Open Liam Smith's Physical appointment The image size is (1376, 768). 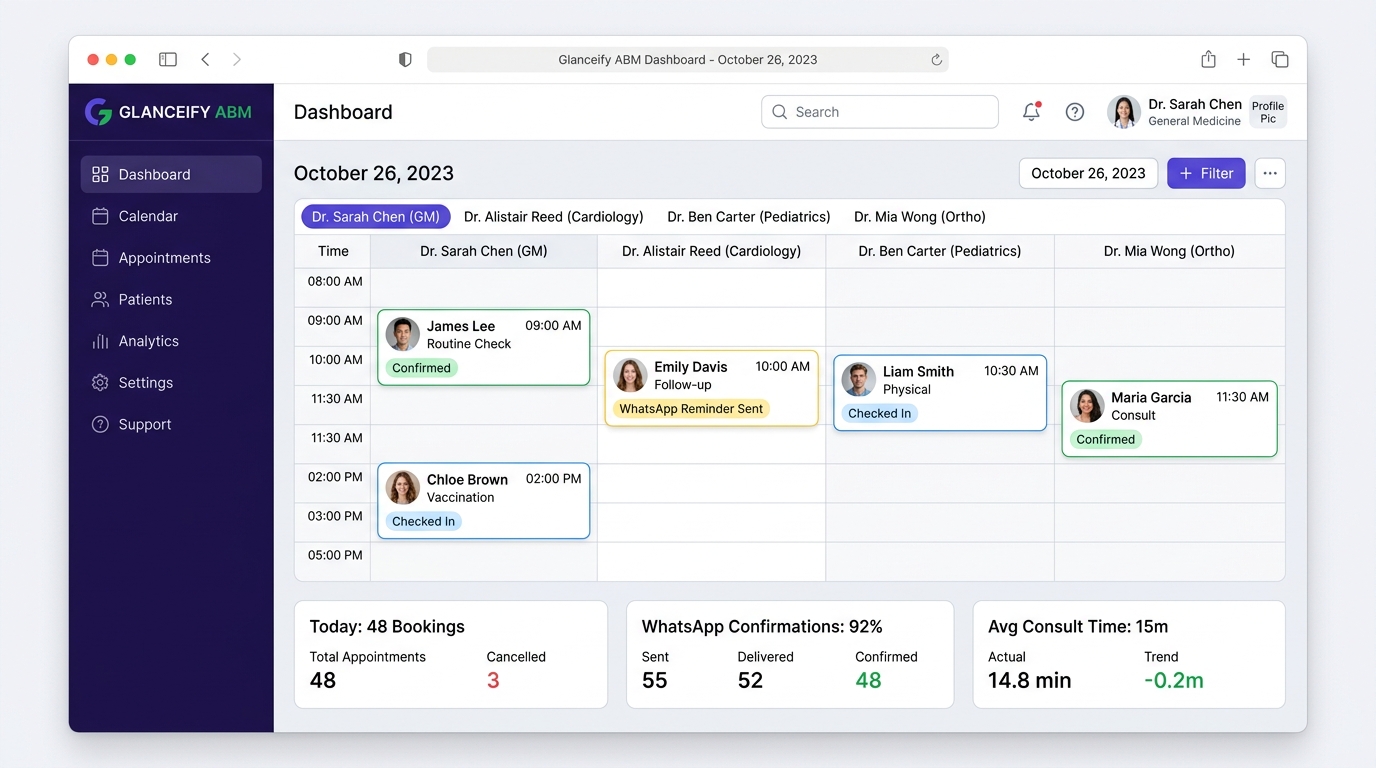[x=940, y=393]
